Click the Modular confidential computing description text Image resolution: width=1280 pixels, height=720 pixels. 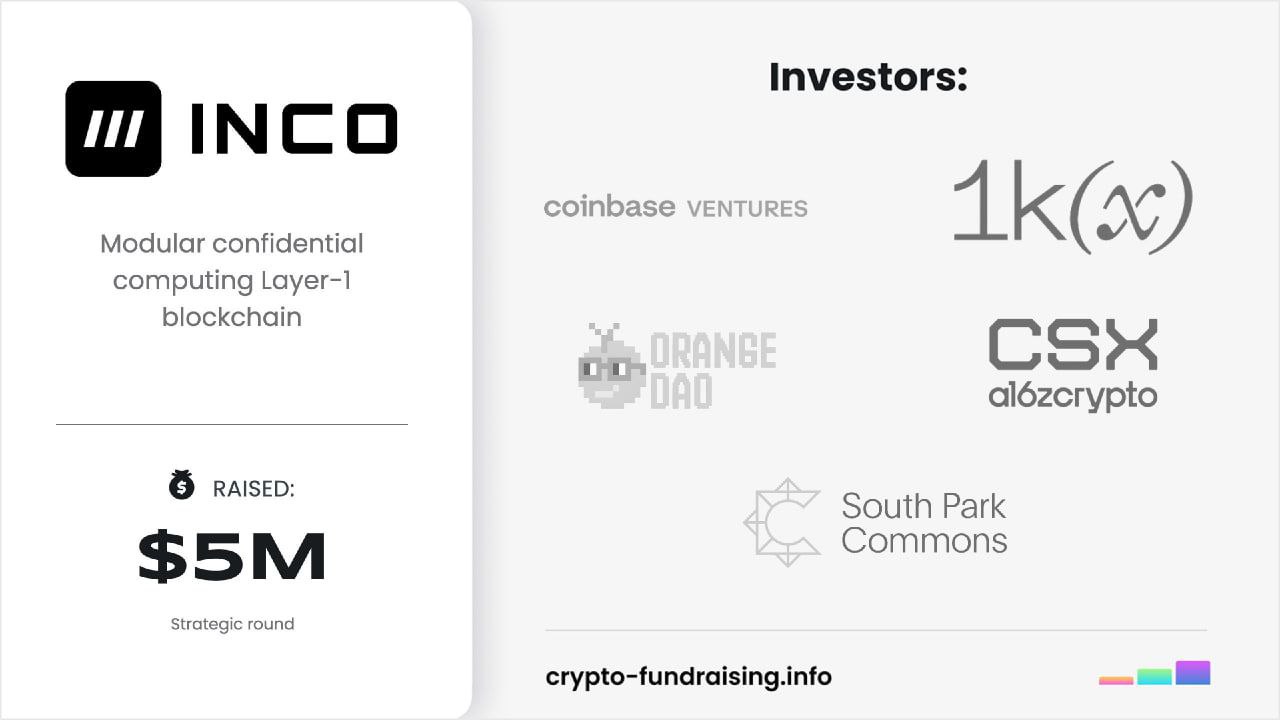pyautogui.click(x=232, y=280)
